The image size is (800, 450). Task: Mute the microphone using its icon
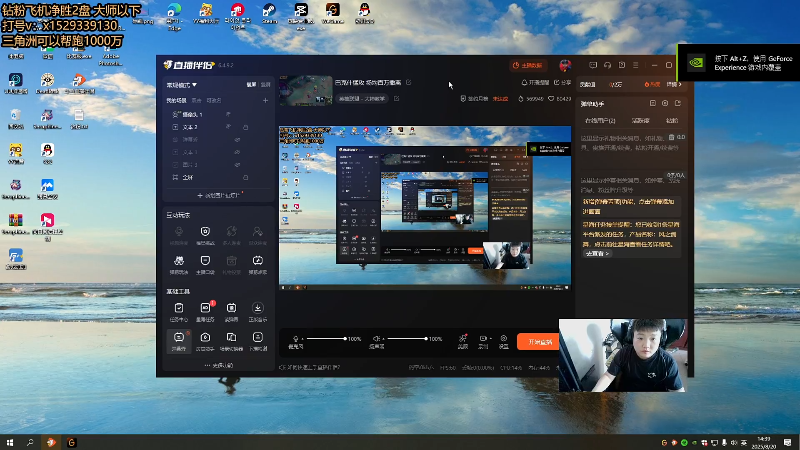(x=295, y=339)
